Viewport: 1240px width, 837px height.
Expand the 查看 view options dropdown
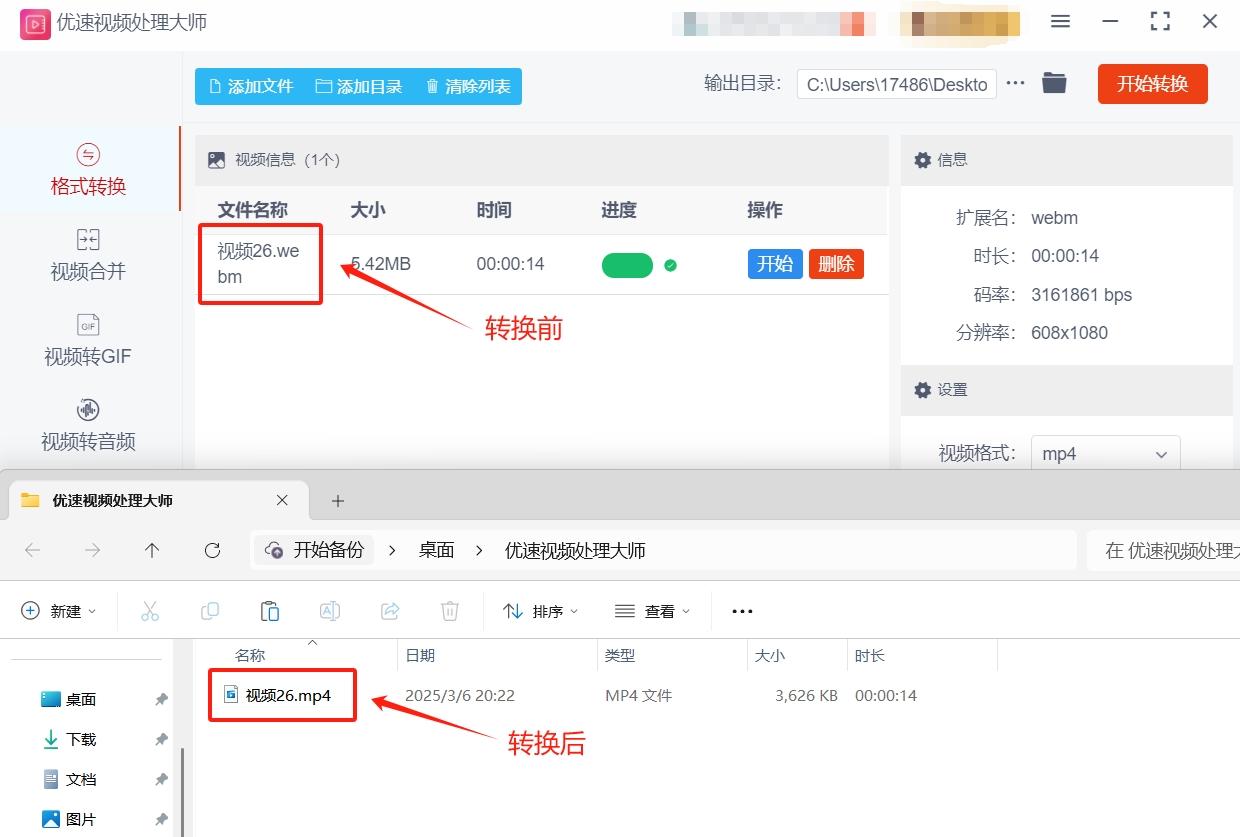coord(652,610)
